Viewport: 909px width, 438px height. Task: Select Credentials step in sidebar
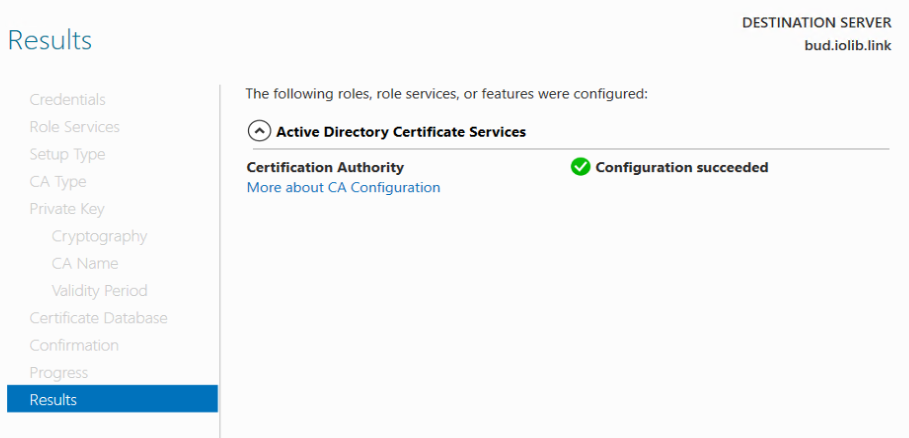(x=67, y=100)
